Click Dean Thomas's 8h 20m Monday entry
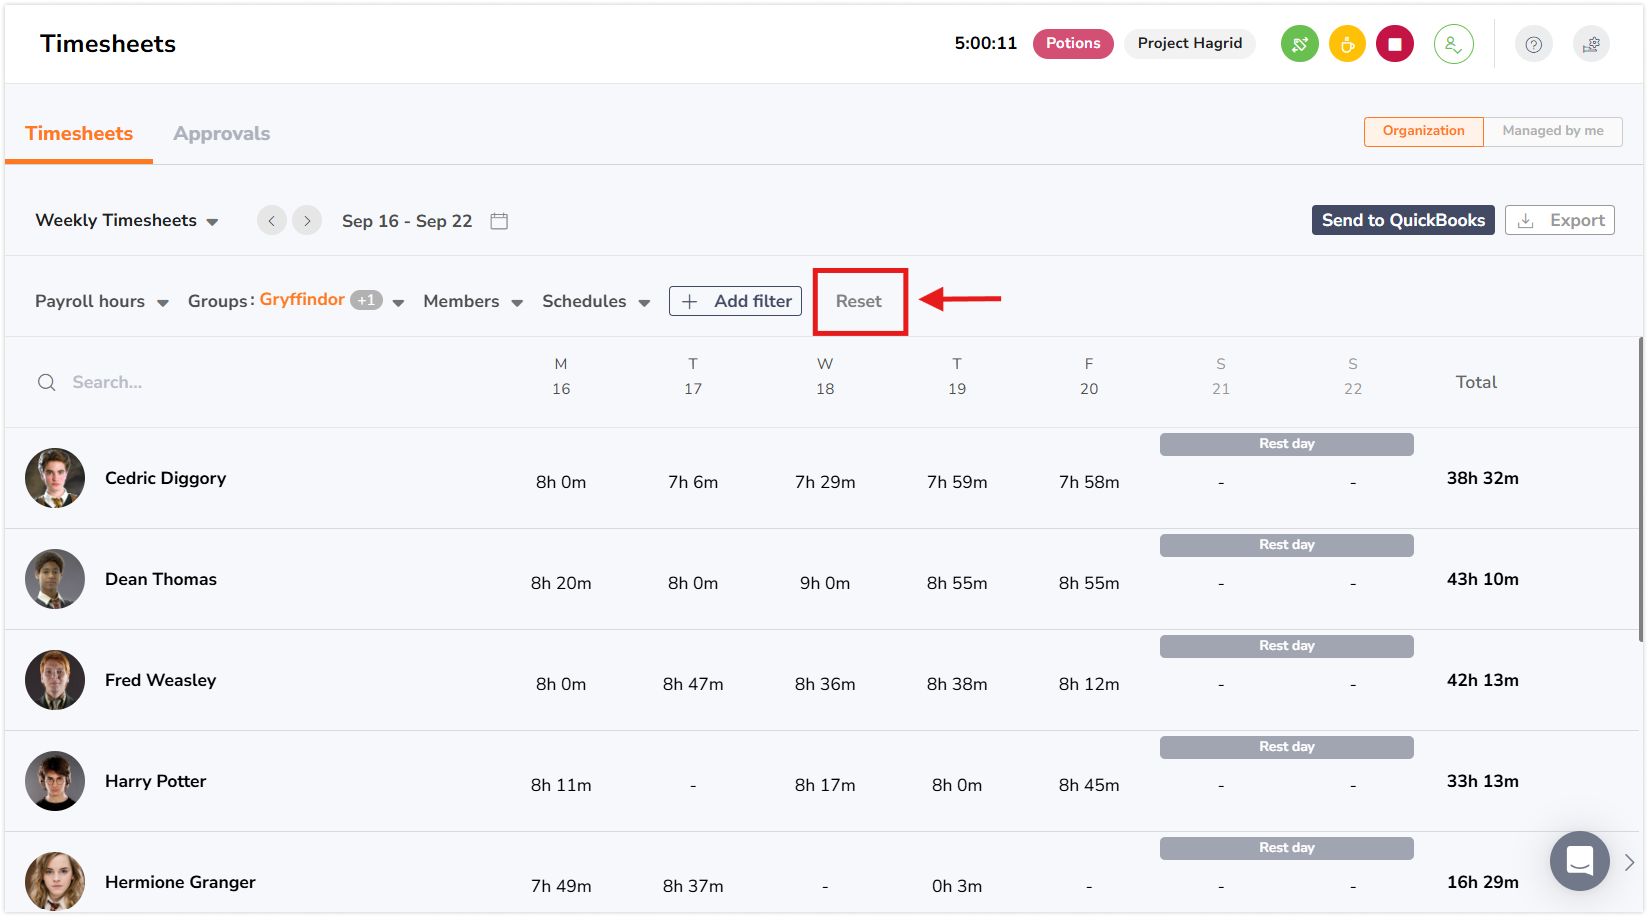The image size is (1648, 917). [x=561, y=583]
